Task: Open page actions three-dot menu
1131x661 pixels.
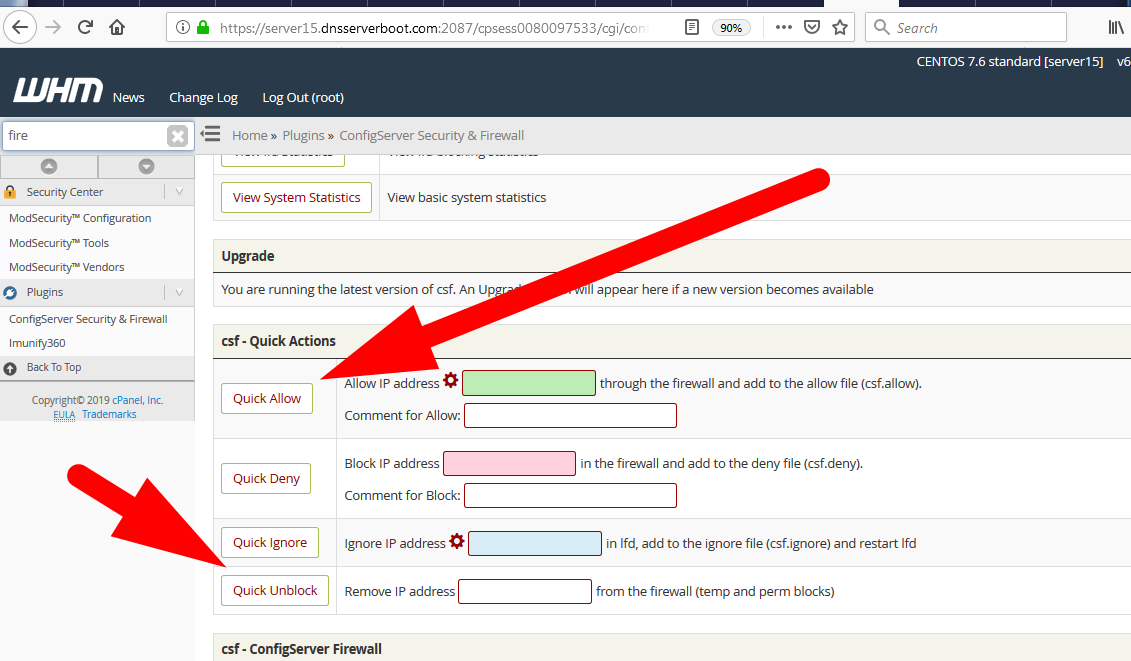Action: click(x=783, y=27)
